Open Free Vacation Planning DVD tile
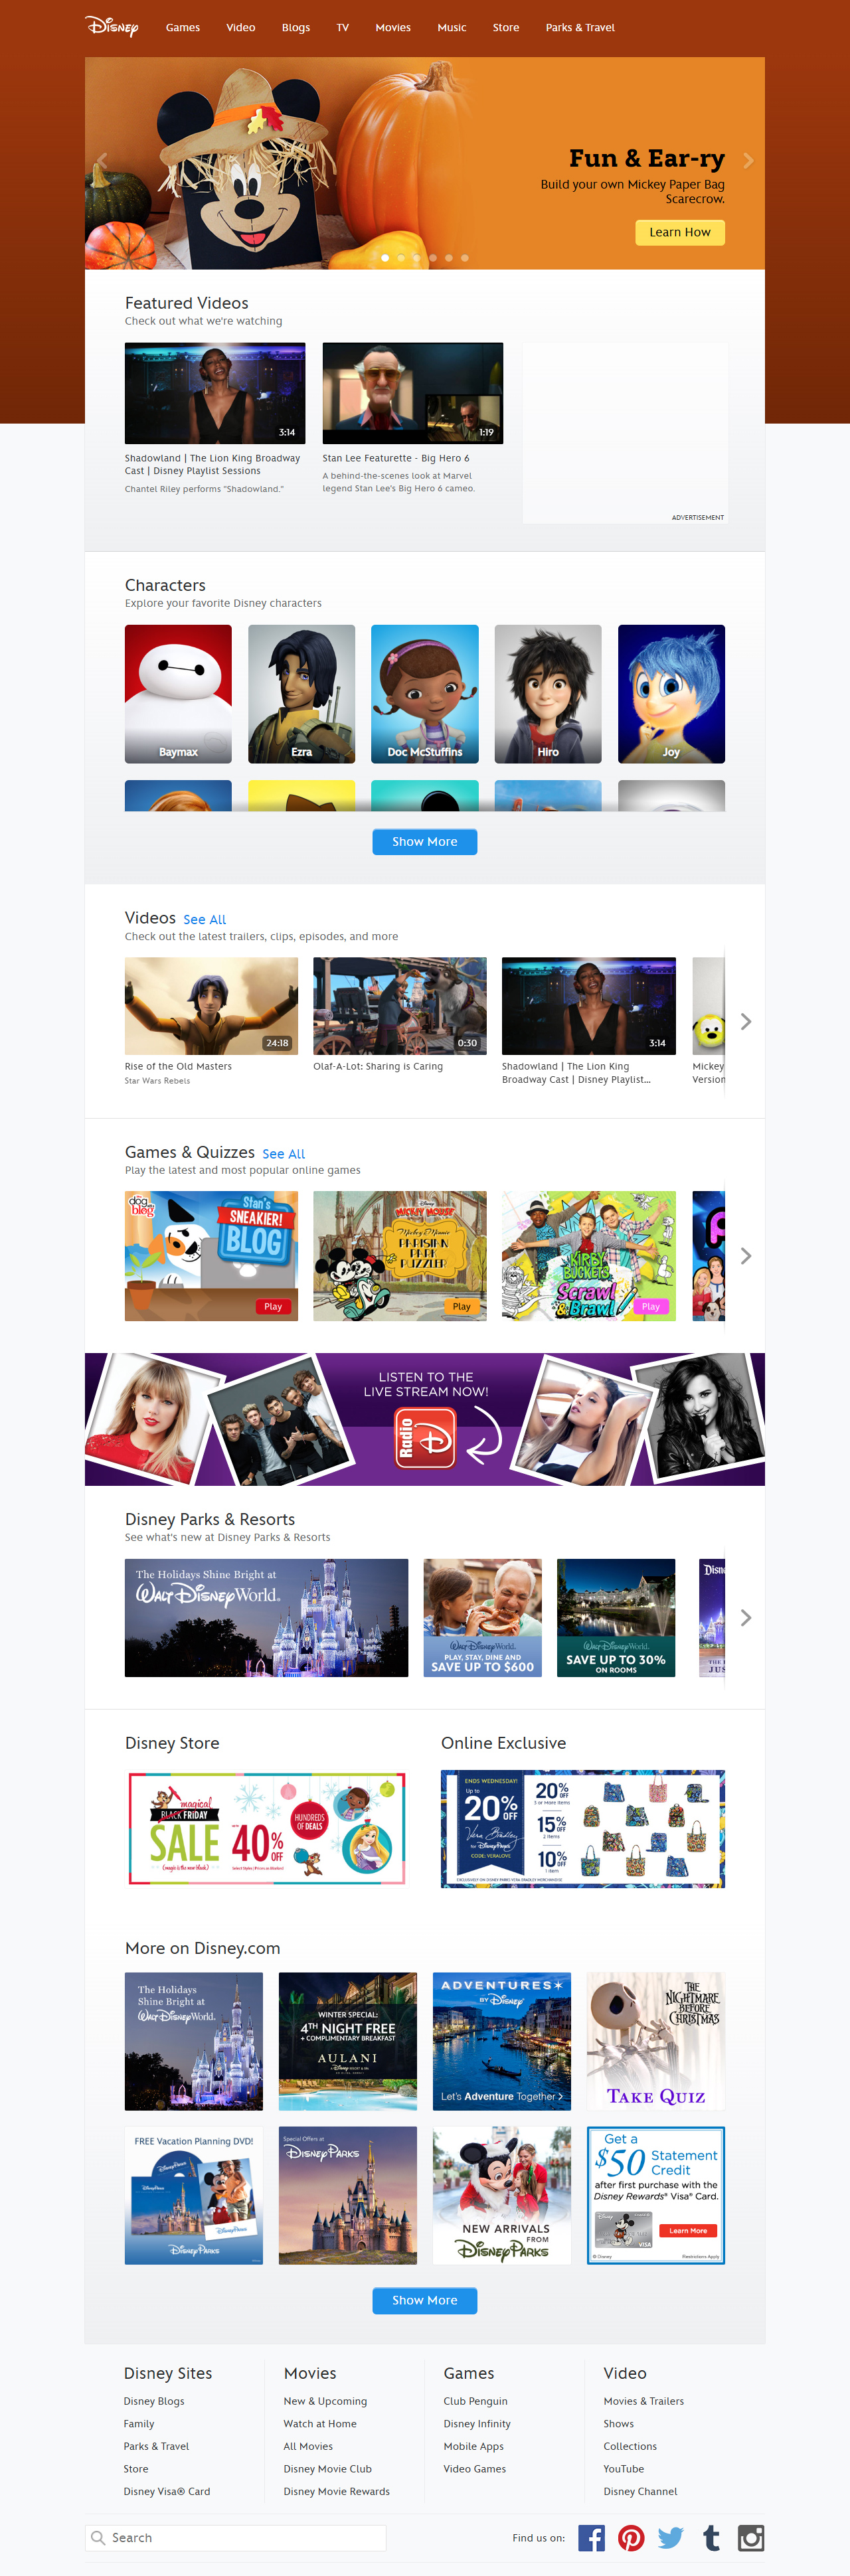Image resolution: width=850 pixels, height=2576 pixels. tap(194, 2195)
